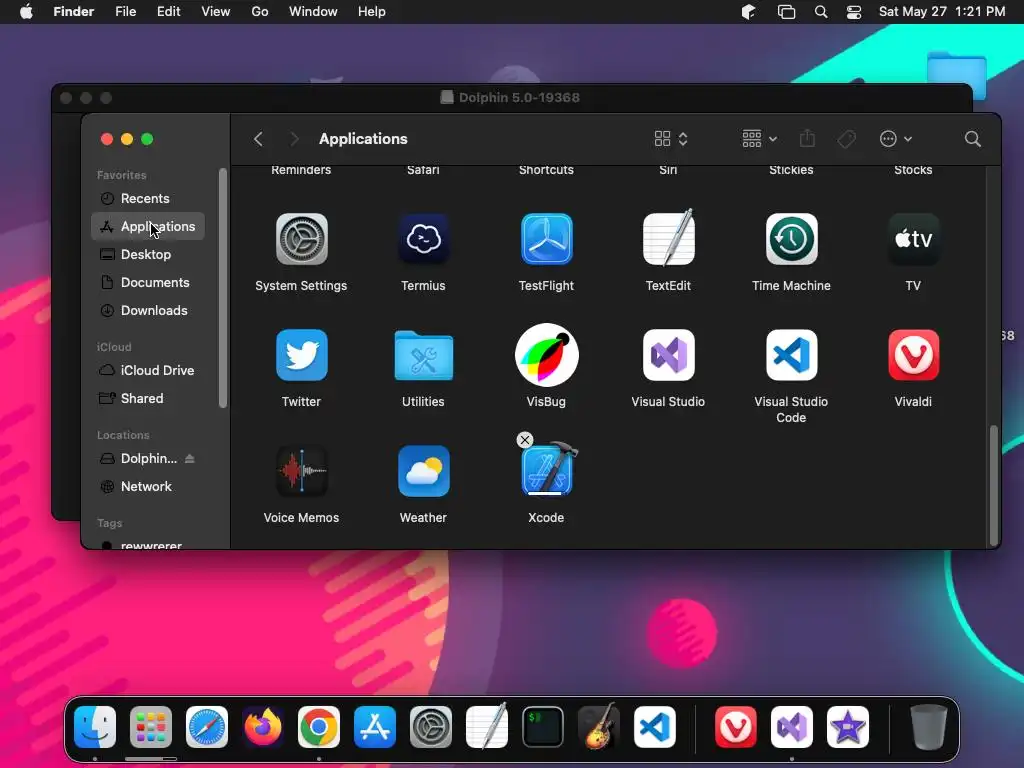Viewport: 1024px width, 768px height.
Task: Open iMovie from the Dock
Action: pyautogui.click(x=848, y=727)
